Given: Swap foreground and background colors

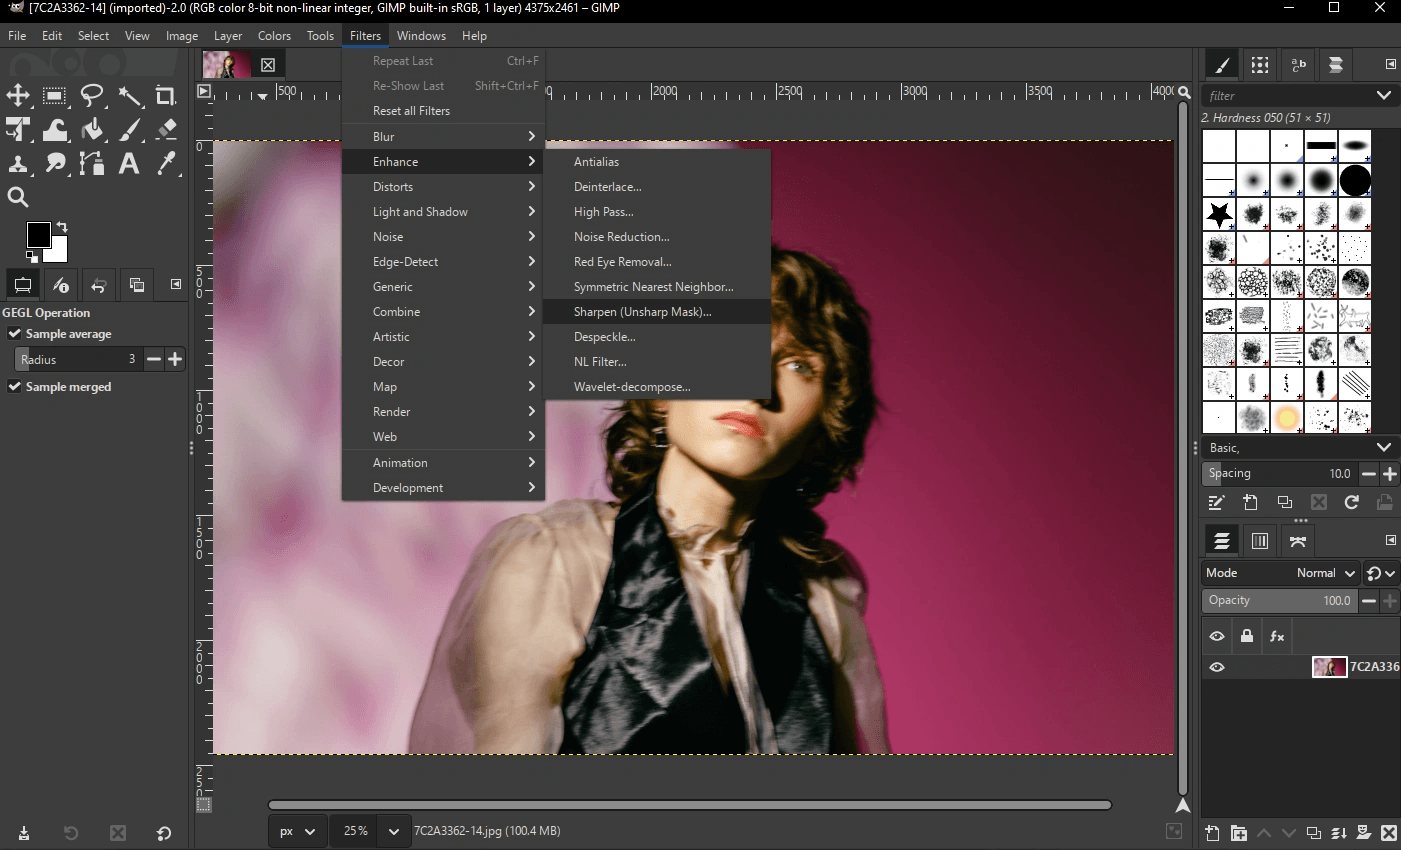Looking at the screenshot, I should pyautogui.click(x=62, y=227).
